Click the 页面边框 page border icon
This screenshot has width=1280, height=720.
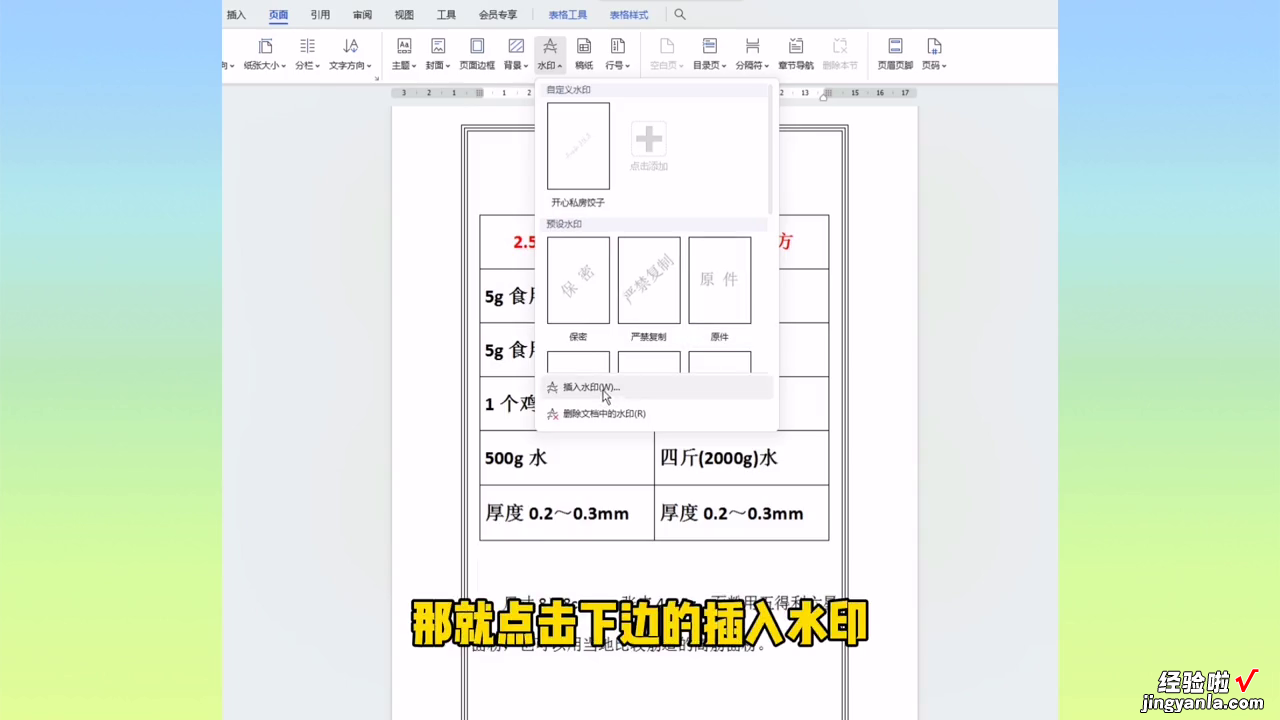tap(477, 46)
